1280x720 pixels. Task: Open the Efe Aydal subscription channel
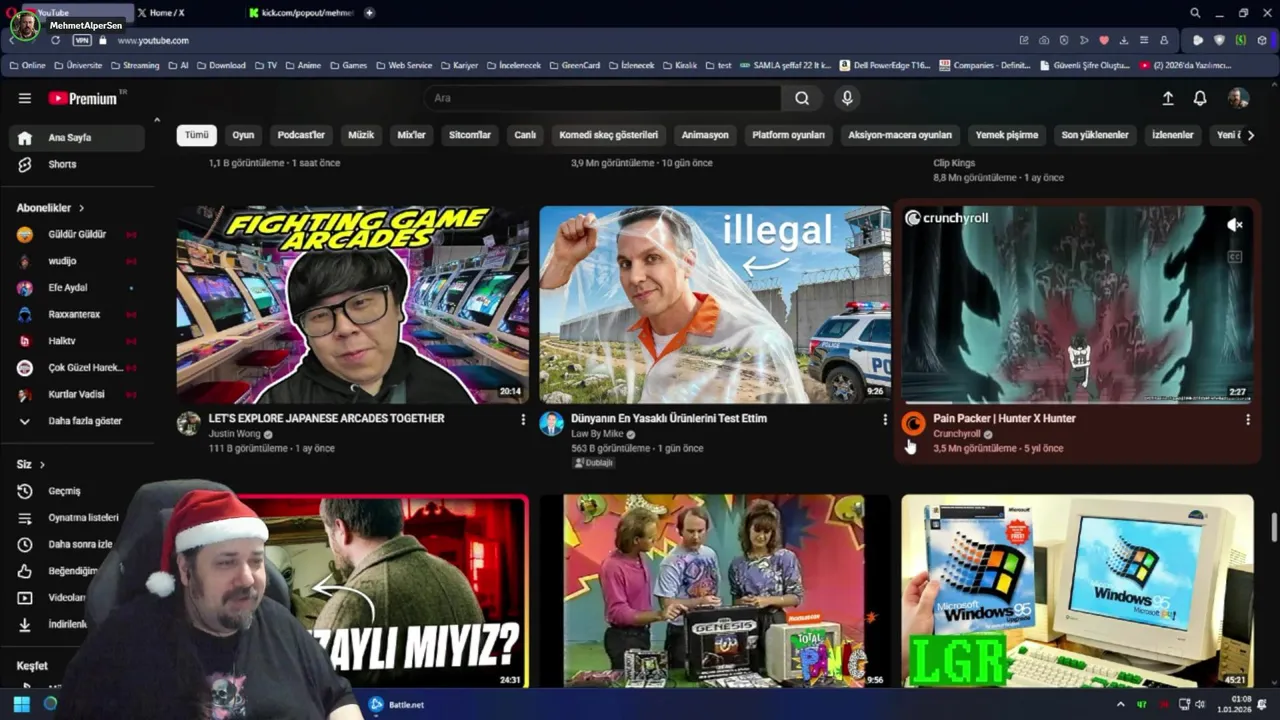click(x=77, y=287)
